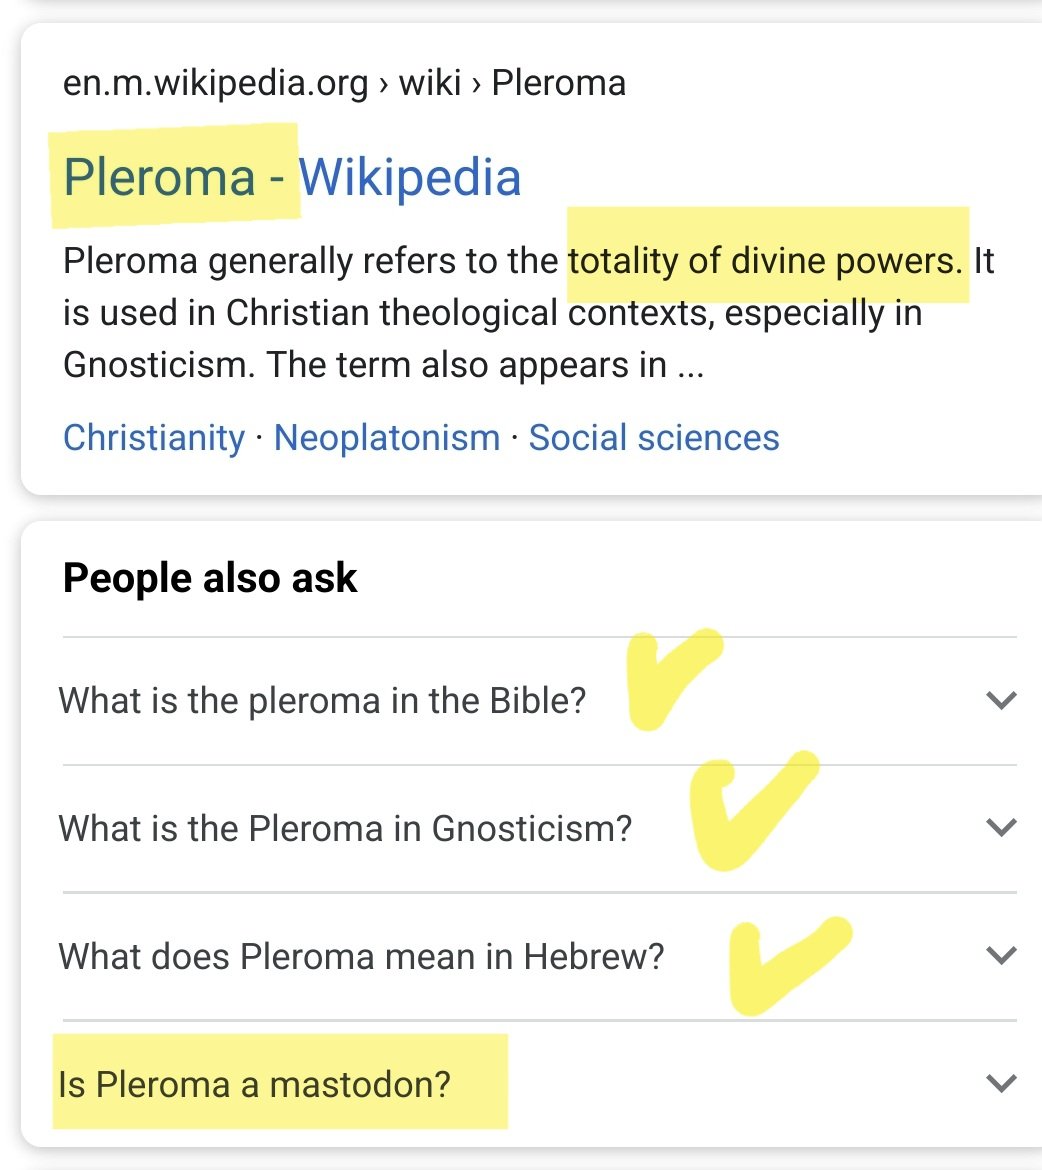Expand chevron next to the Pleroma in Hebrew question

point(1001,955)
